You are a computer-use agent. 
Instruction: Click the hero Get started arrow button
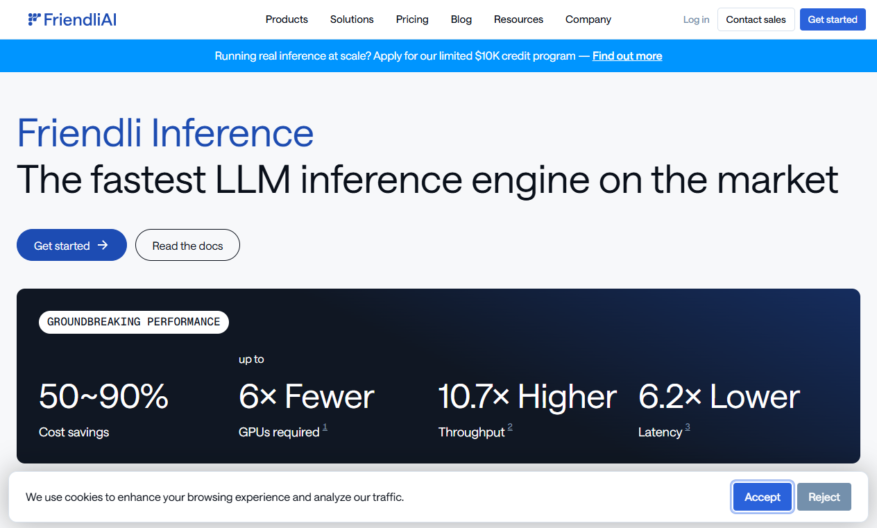[x=72, y=245]
